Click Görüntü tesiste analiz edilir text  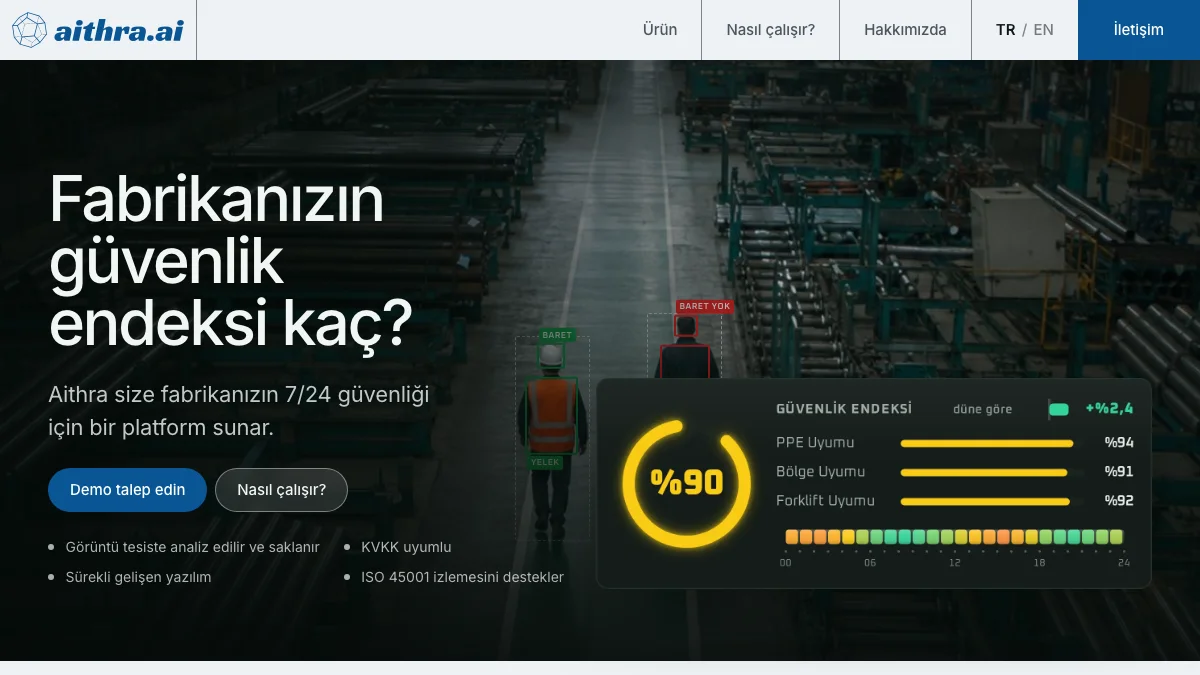pos(192,547)
